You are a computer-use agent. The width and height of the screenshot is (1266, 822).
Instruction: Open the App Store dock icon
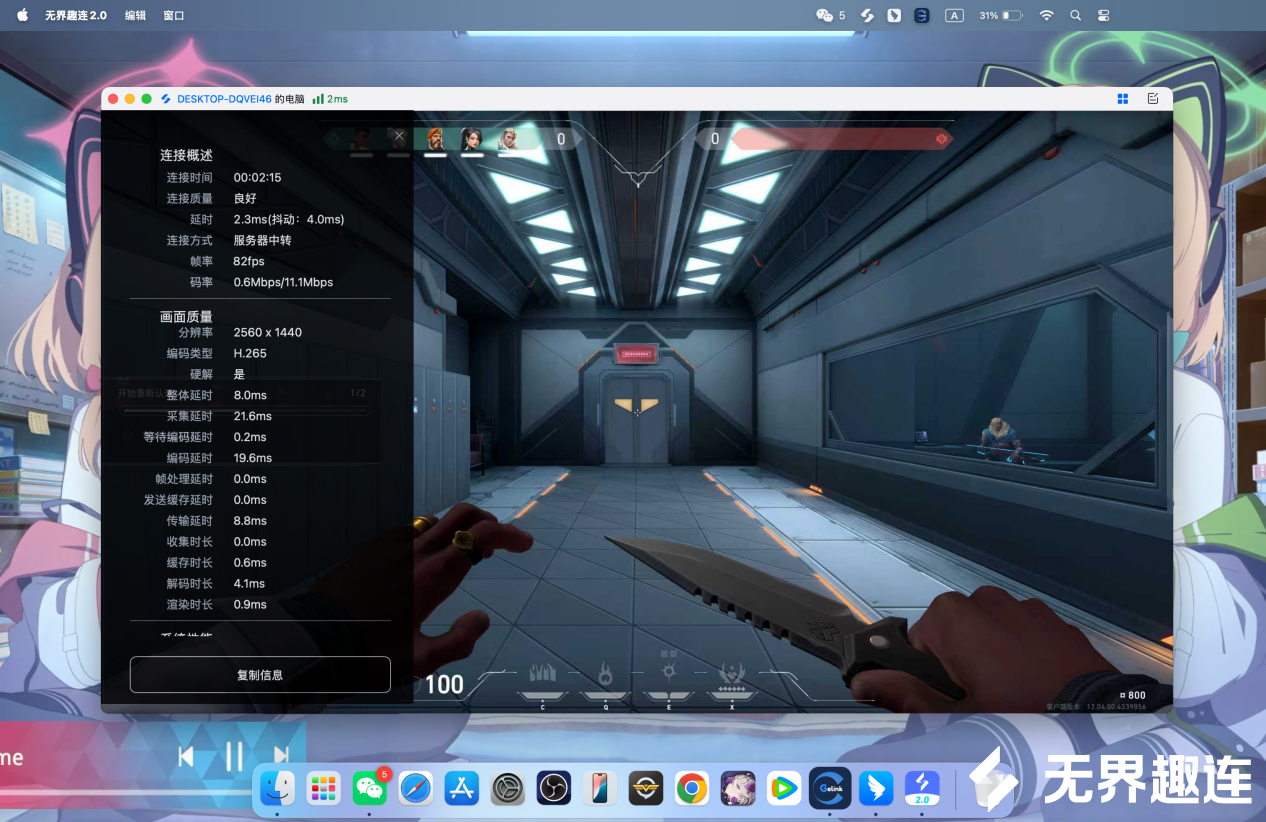462,789
